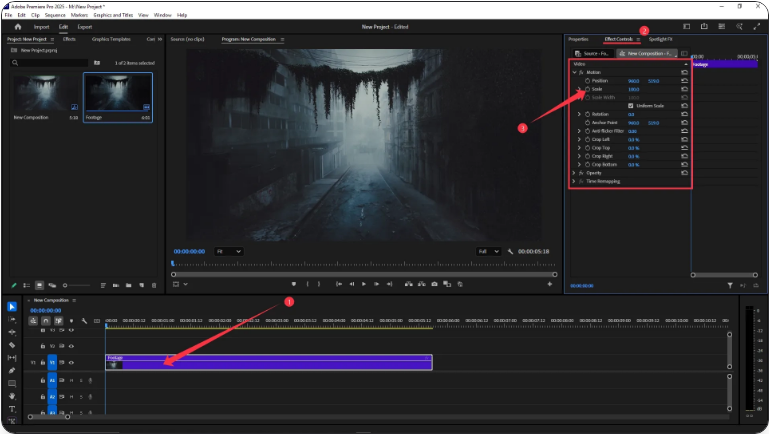Expand the Opacity effect section
The image size is (769, 434).
pyautogui.click(x=573, y=173)
